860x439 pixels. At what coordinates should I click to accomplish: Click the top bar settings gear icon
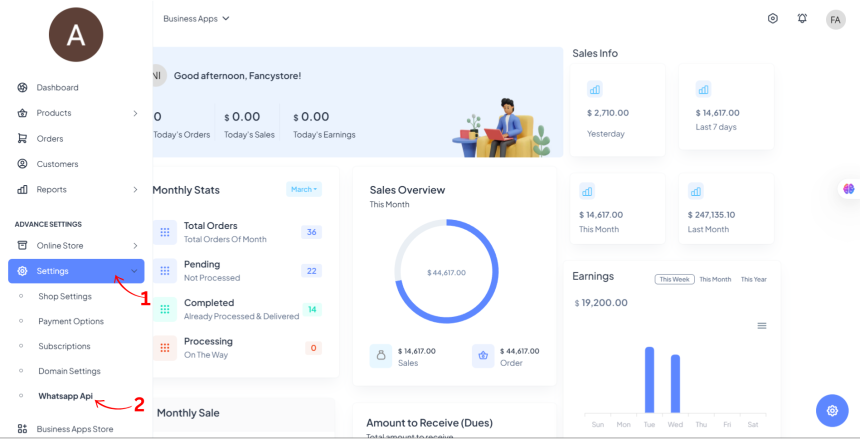coord(773,19)
